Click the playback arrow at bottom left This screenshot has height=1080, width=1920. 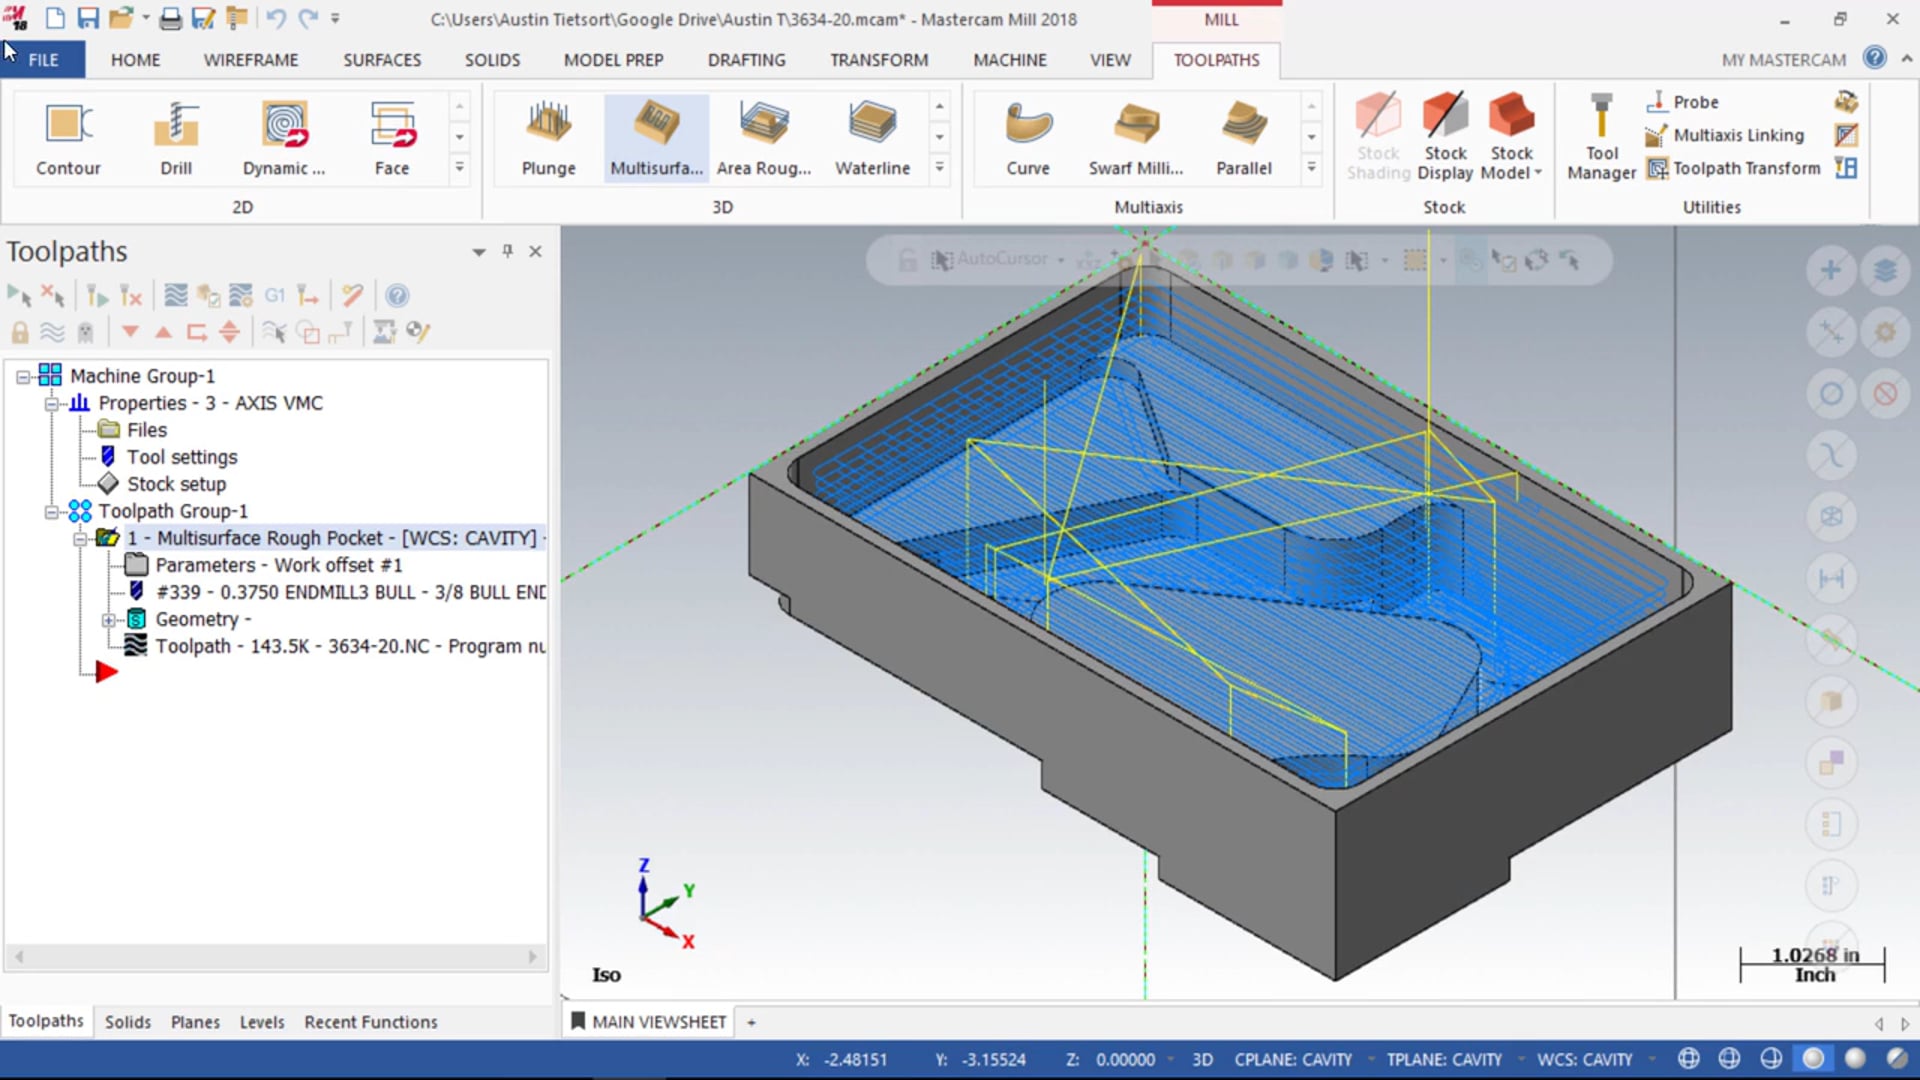(104, 671)
